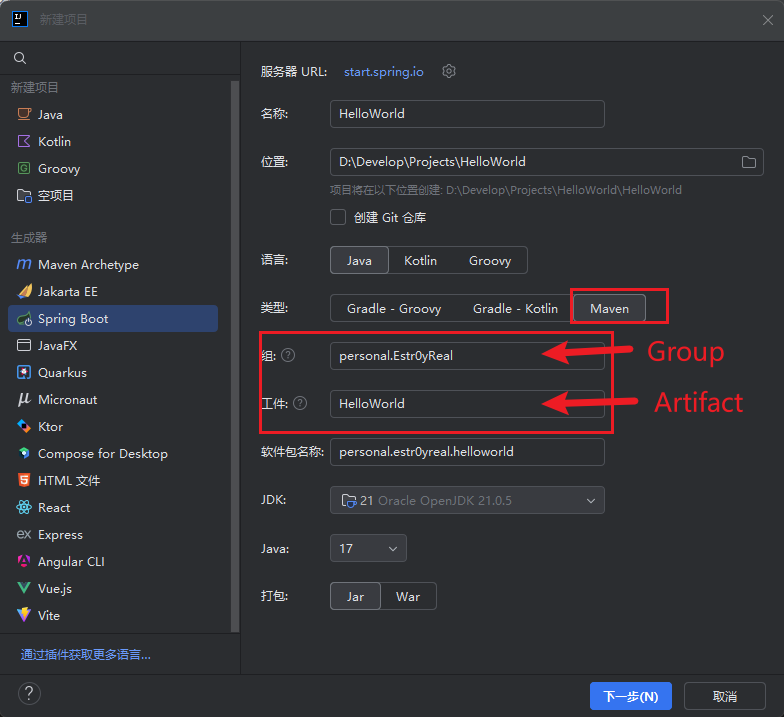Choose the Vue.js generator
Viewport: 784px width, 717px height.
tap(54, 589)
